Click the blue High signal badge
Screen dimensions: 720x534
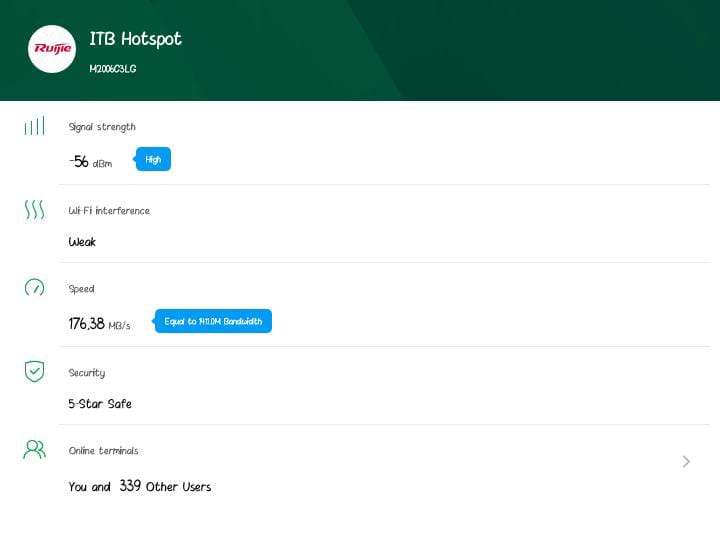[x=153, y=159]
